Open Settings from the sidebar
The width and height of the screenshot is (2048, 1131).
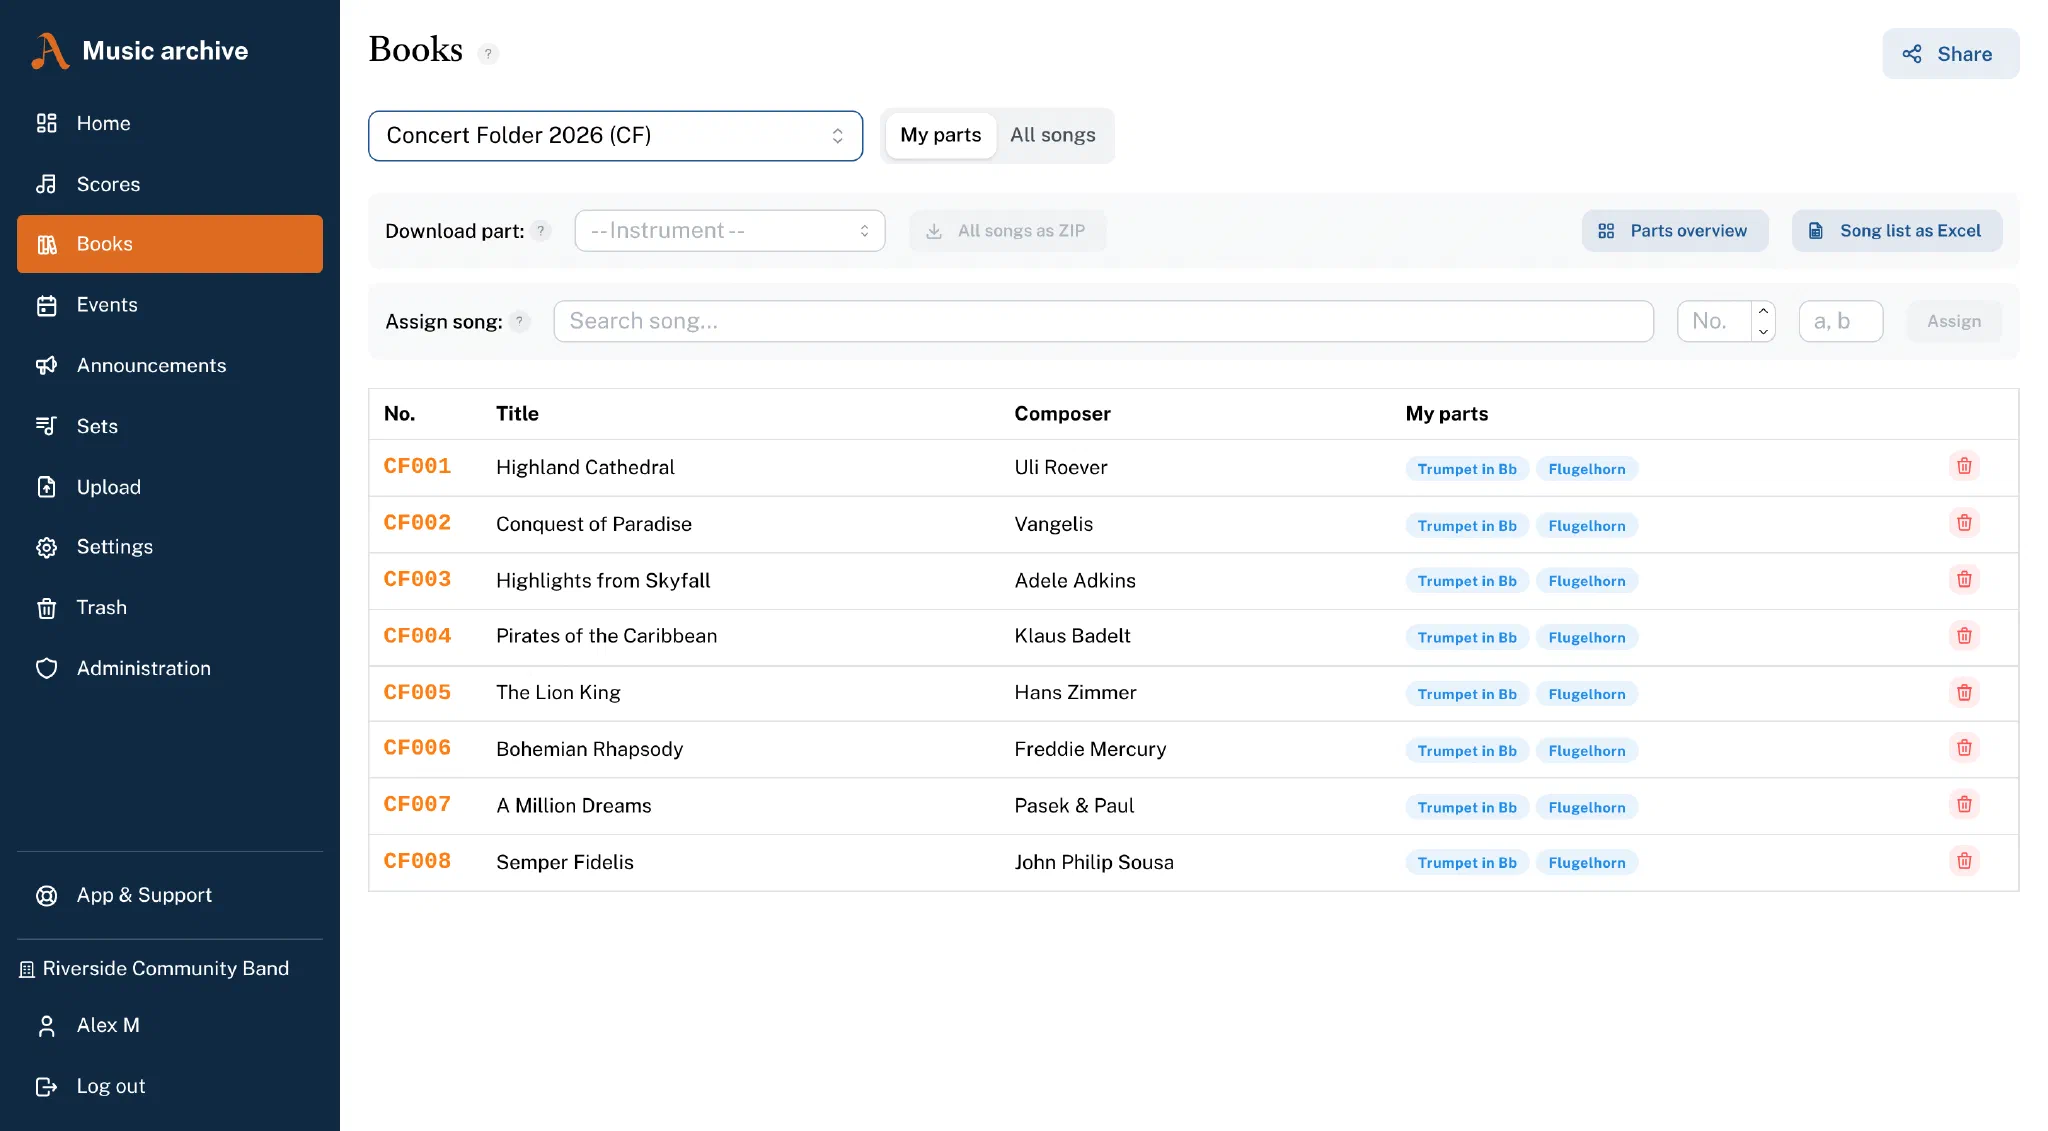[x=169, y=547]
